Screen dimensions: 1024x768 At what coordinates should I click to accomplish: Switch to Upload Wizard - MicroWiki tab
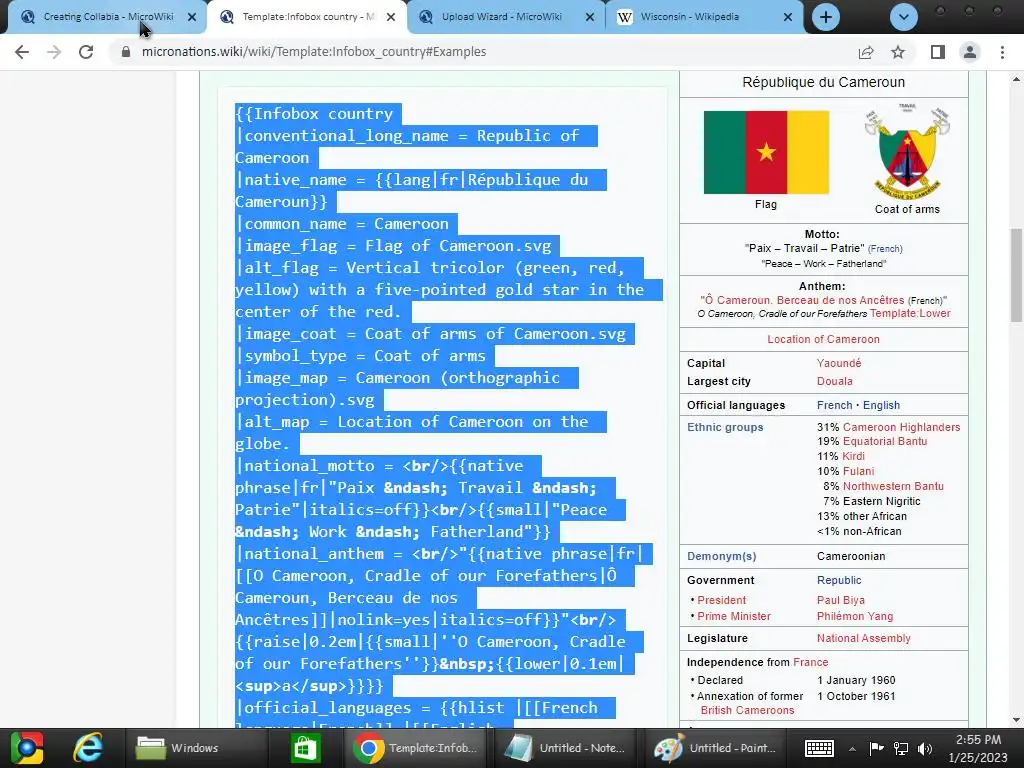tap(506, 17)
